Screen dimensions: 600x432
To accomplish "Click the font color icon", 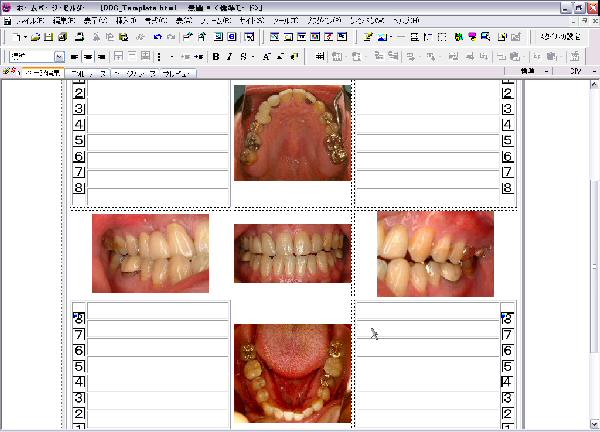I will (x=294, y=57).
